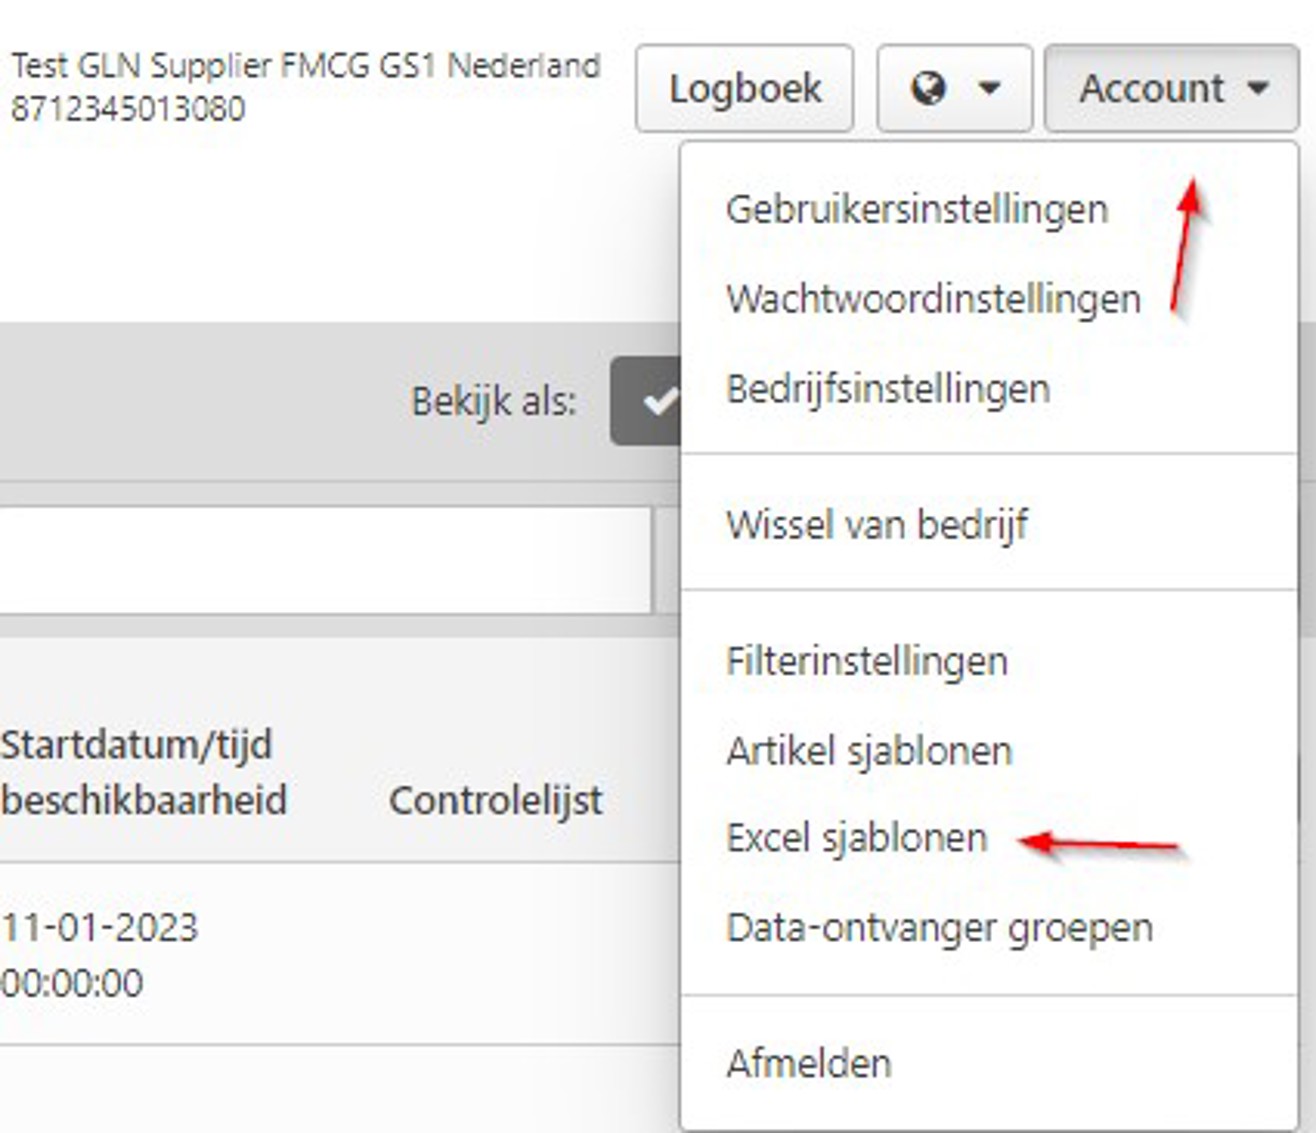Select Gebruikersinstellingen from the menu

coord(917,208)
